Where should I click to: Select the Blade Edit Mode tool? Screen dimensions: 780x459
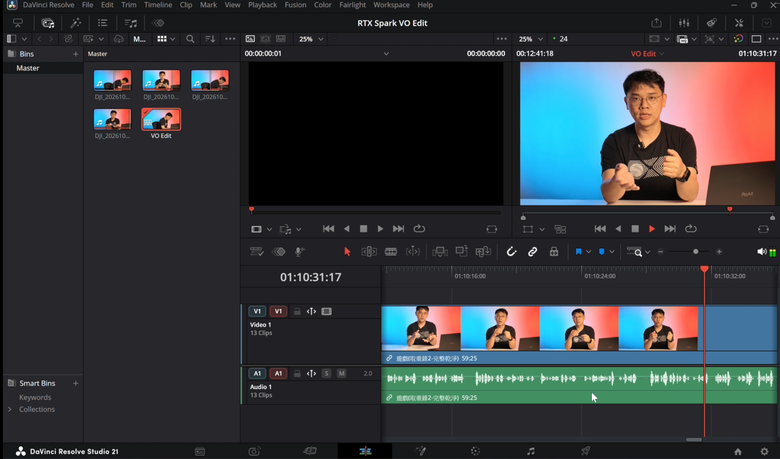[x=391, y=252]
